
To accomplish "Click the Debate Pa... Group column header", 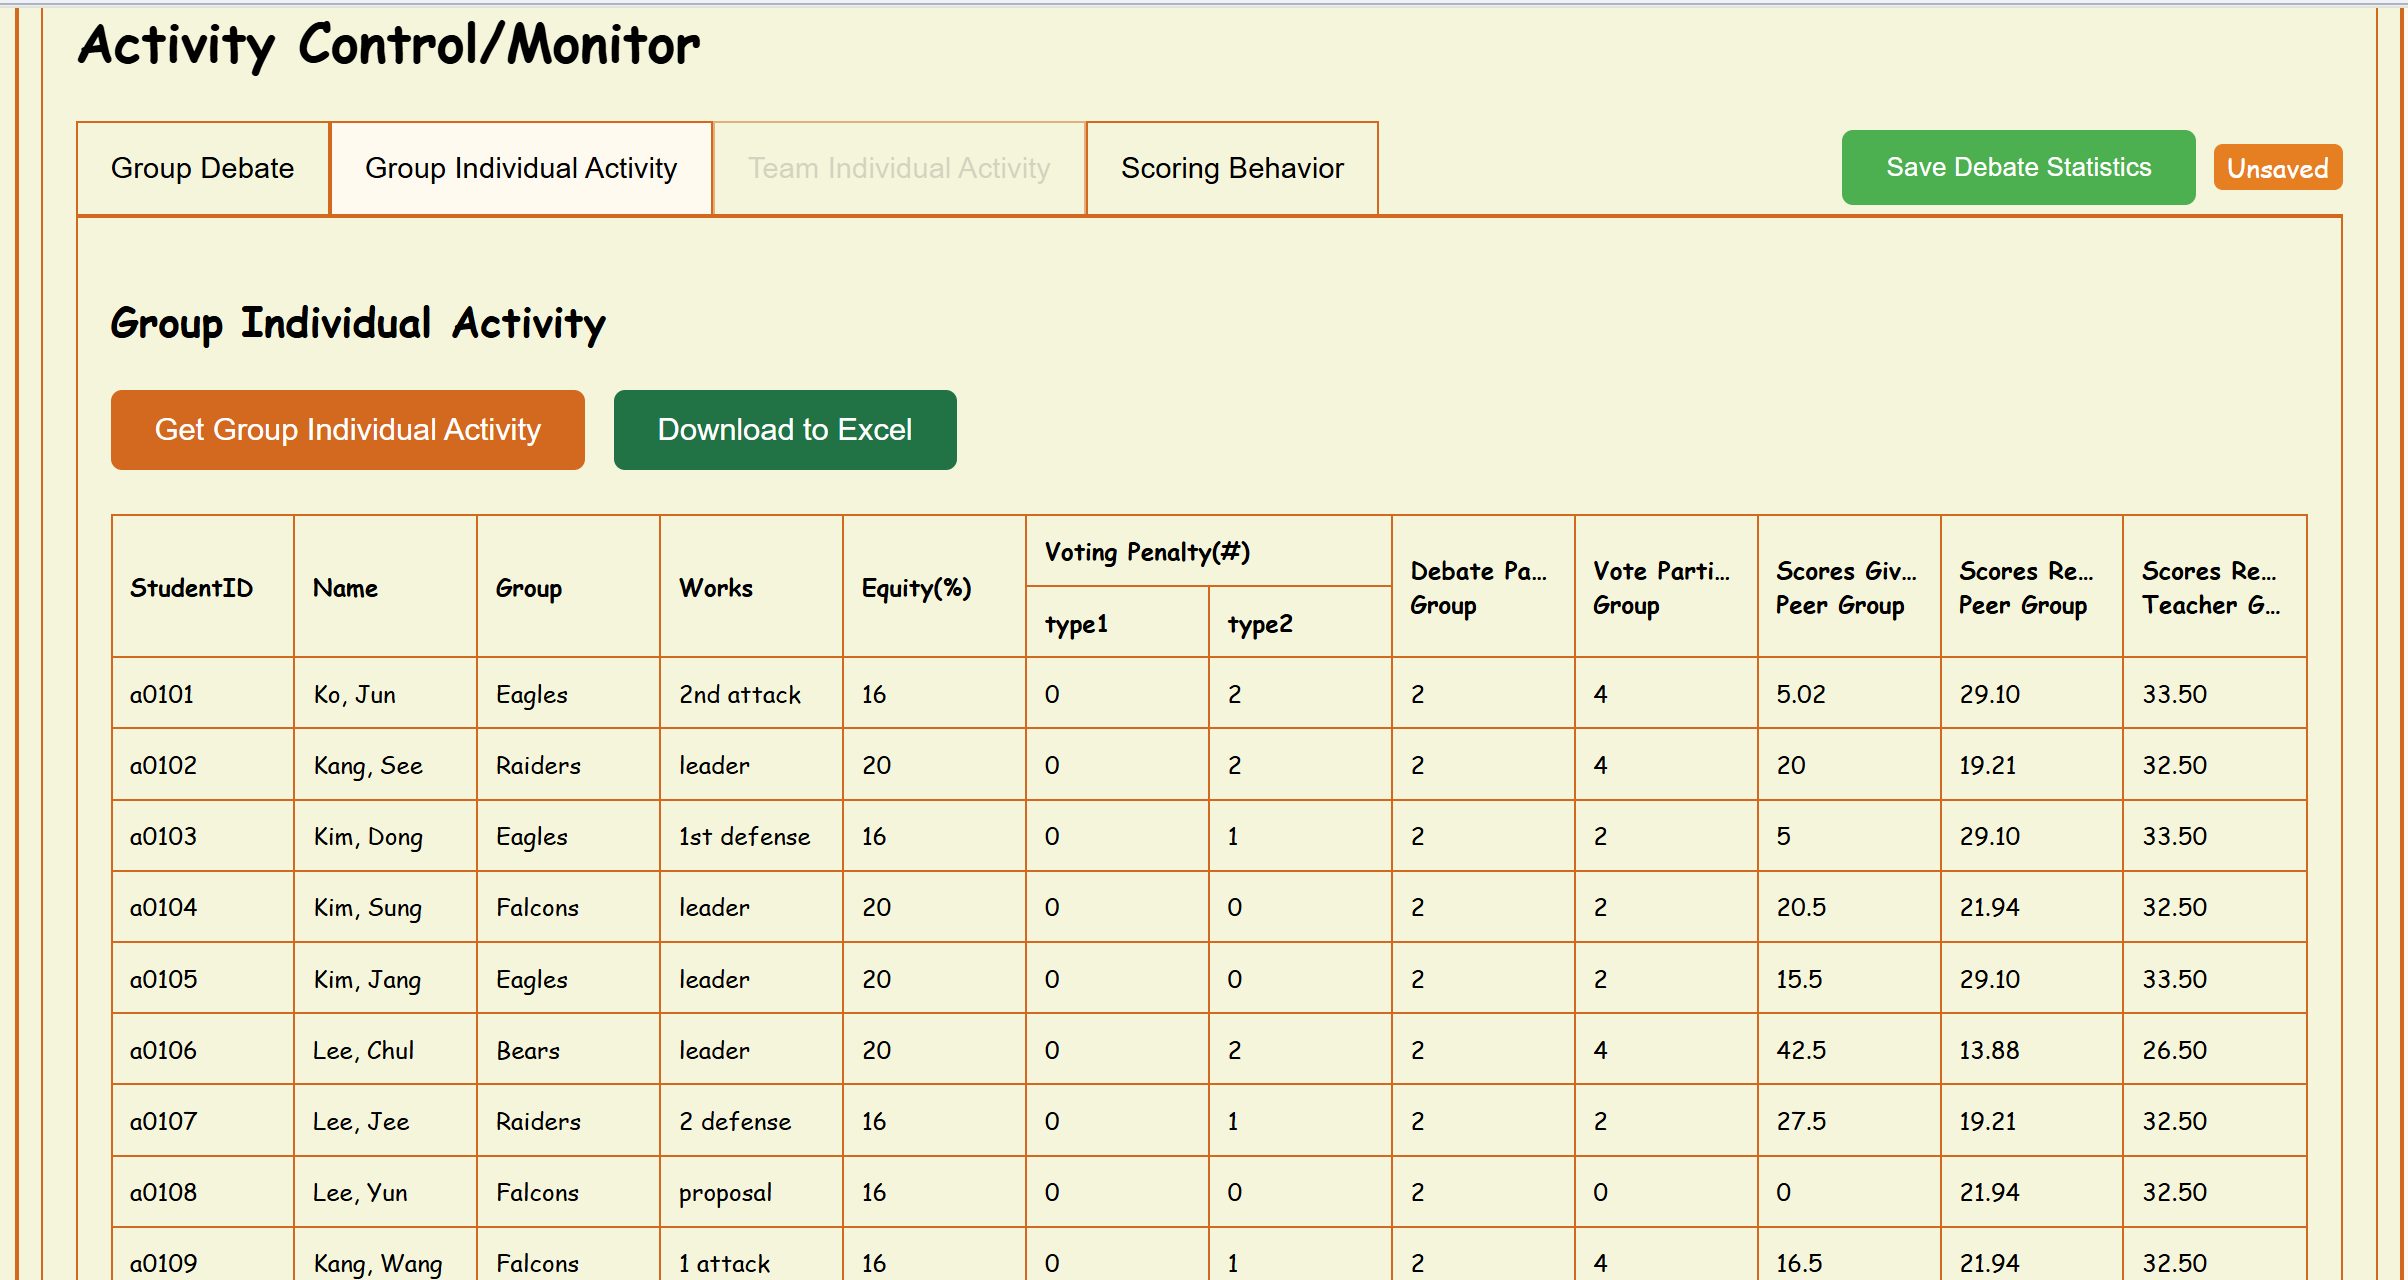I will (1478, 588).
